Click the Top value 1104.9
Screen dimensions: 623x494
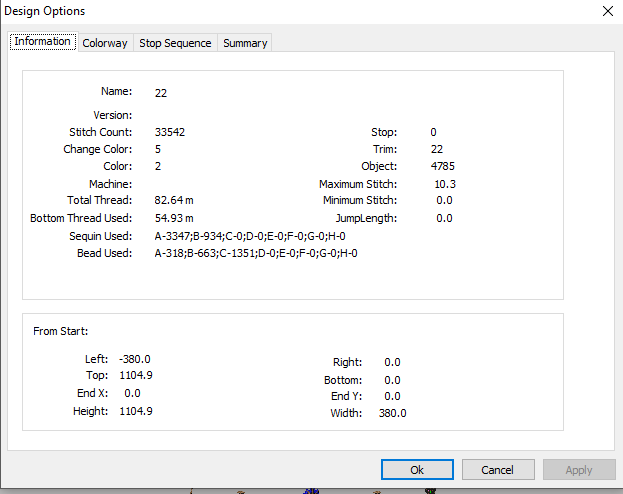point(136,375)
